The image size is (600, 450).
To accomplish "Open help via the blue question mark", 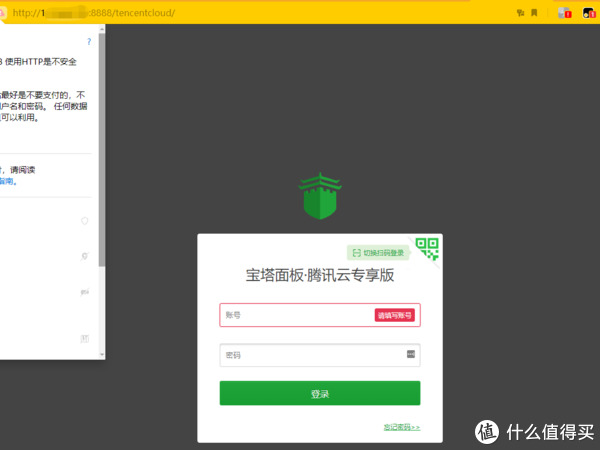I will 89,41.
